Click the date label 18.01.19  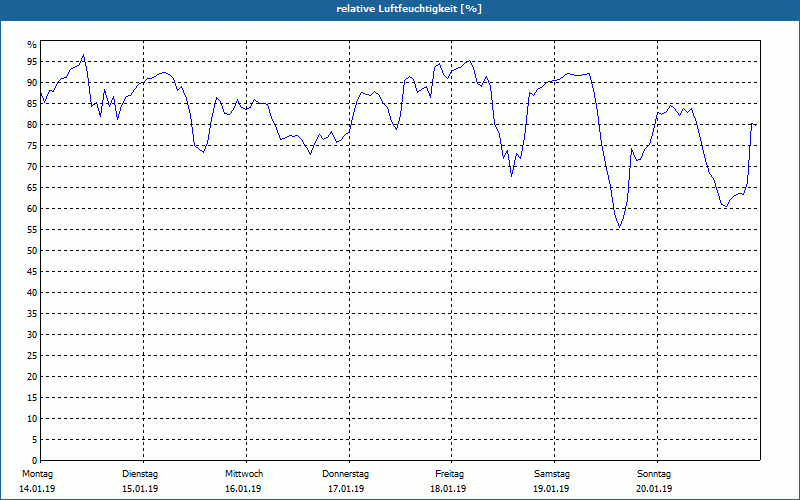[448, 489]
